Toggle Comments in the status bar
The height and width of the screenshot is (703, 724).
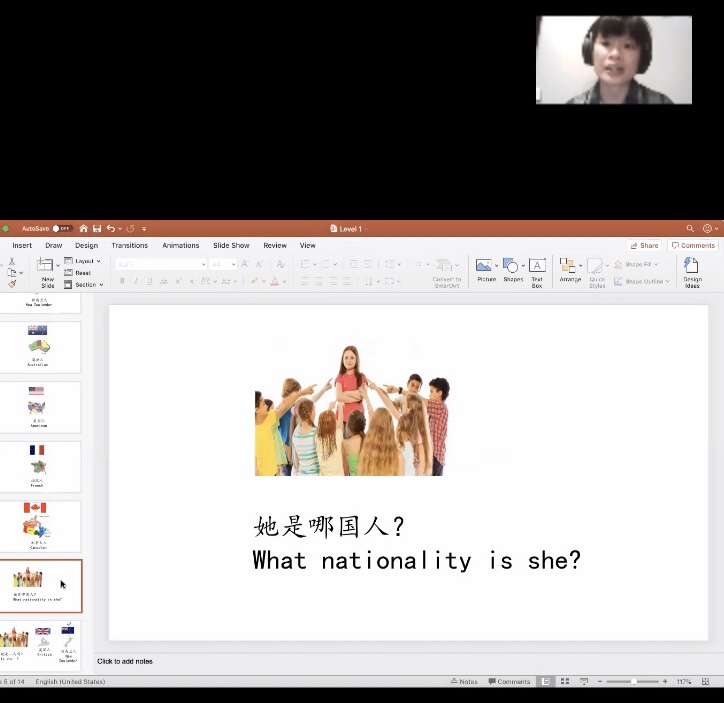[x=509, y=682]
